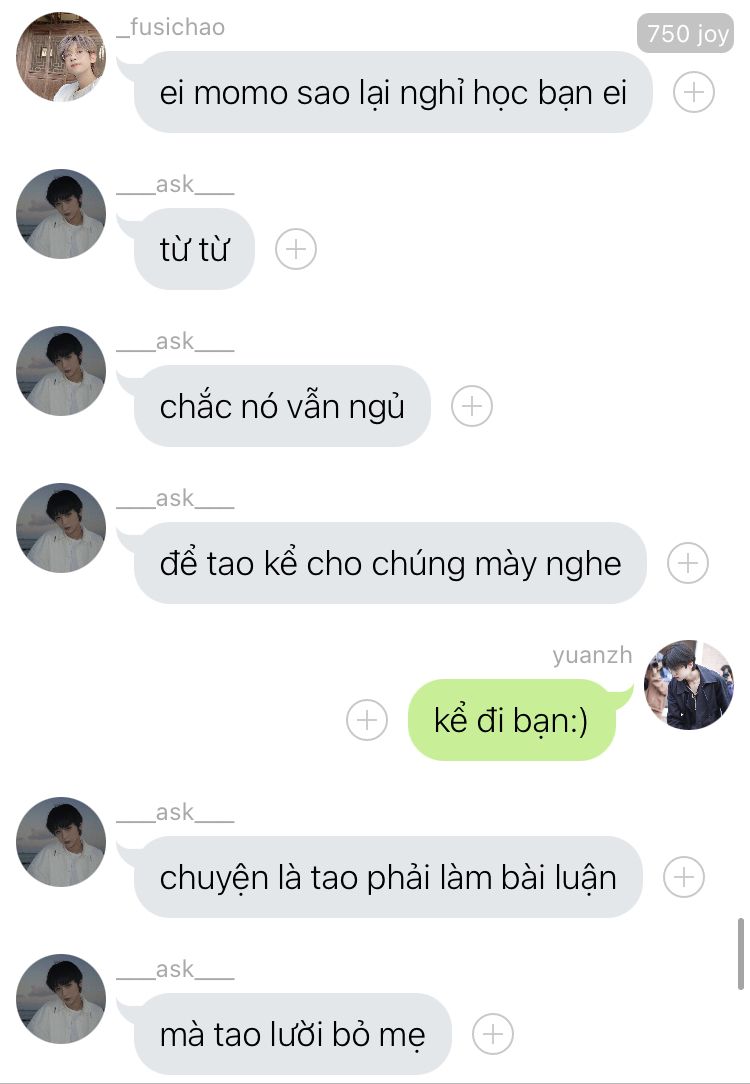Tap plus icon beside "để tao kể cho chúng mày nghe"
Viewport: 750px width, 1084px height.
[688, 563]
